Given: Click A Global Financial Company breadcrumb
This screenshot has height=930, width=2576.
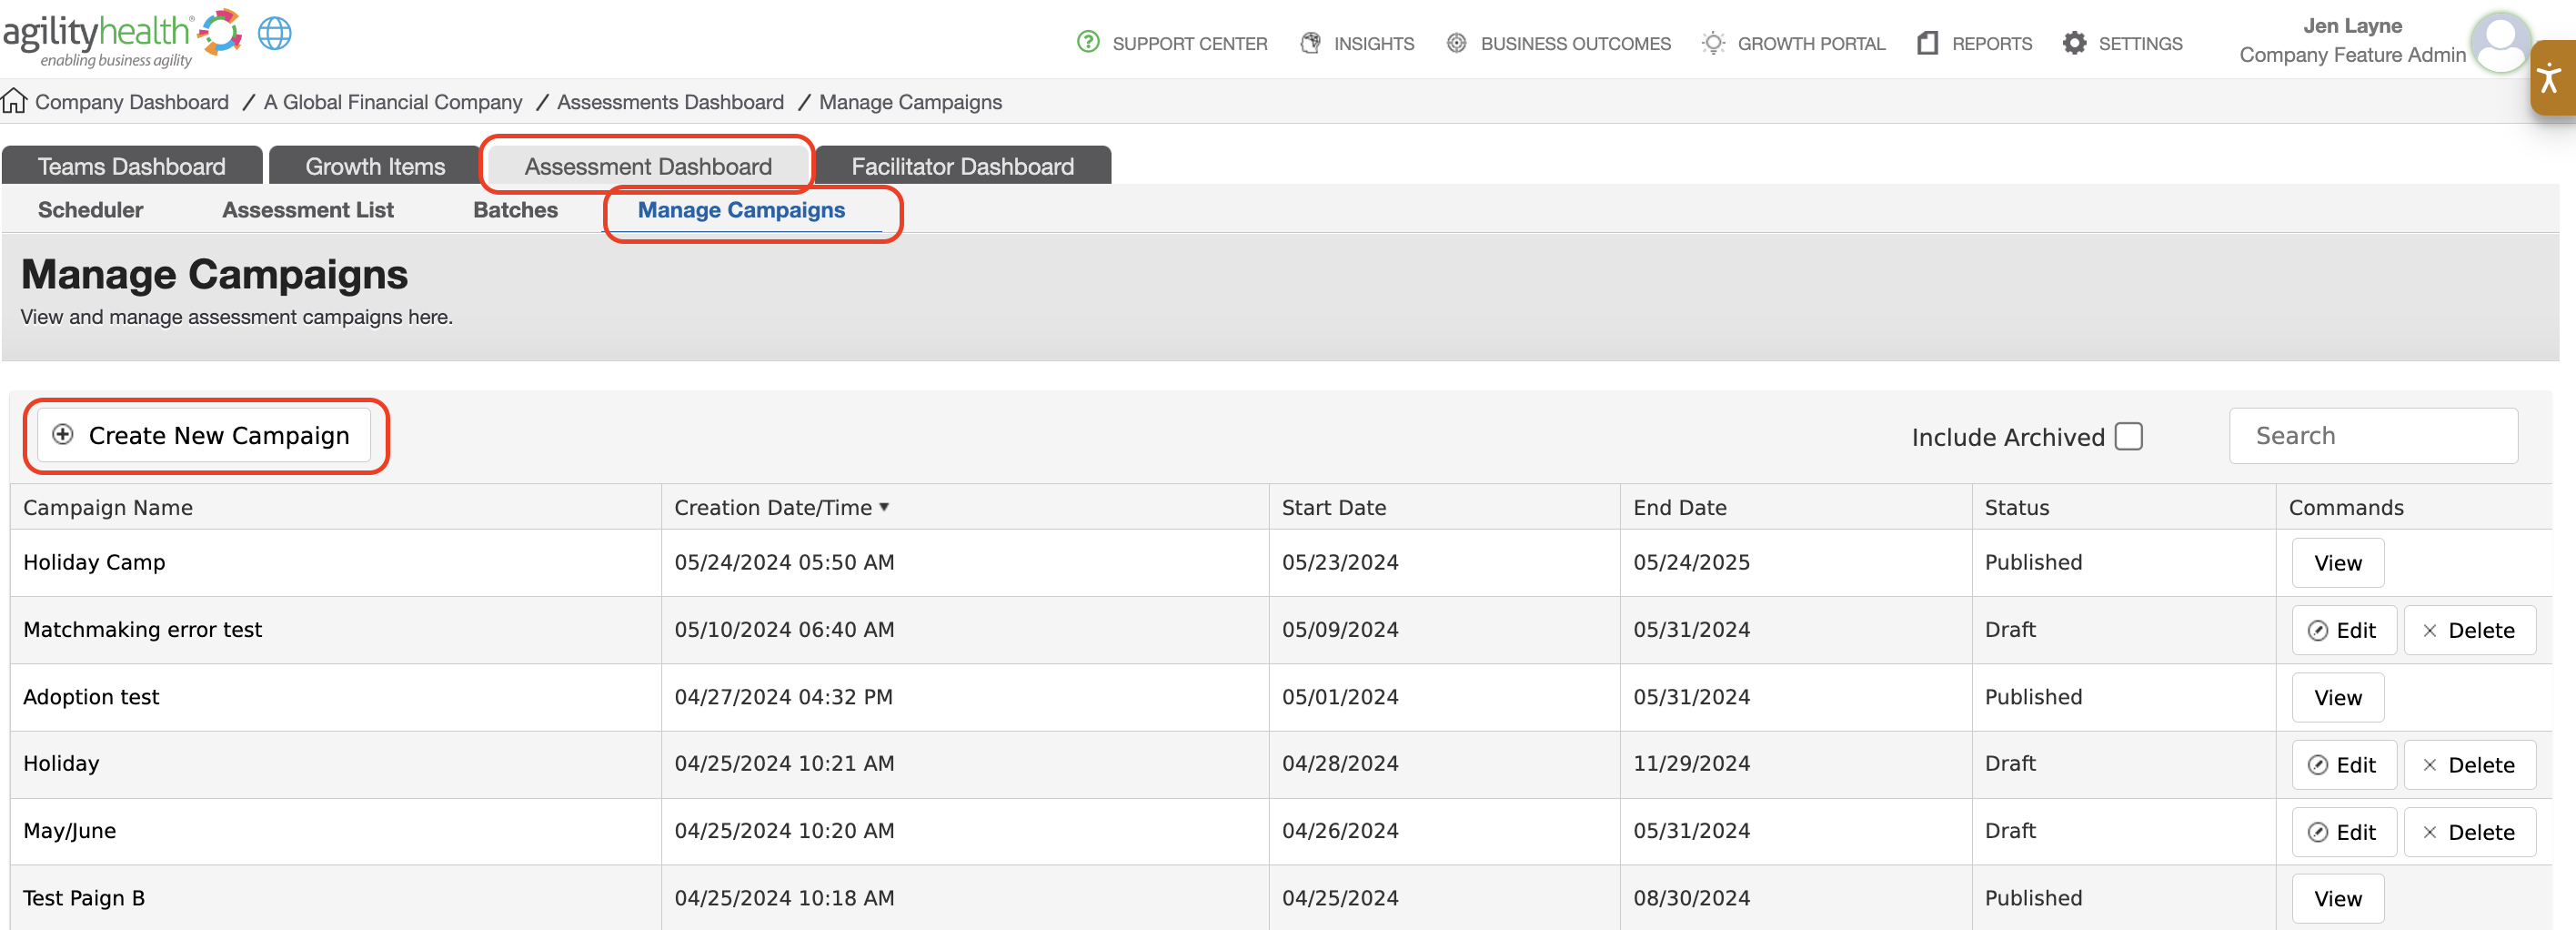Looking at the screenshot, I should (x=393, y=102).
